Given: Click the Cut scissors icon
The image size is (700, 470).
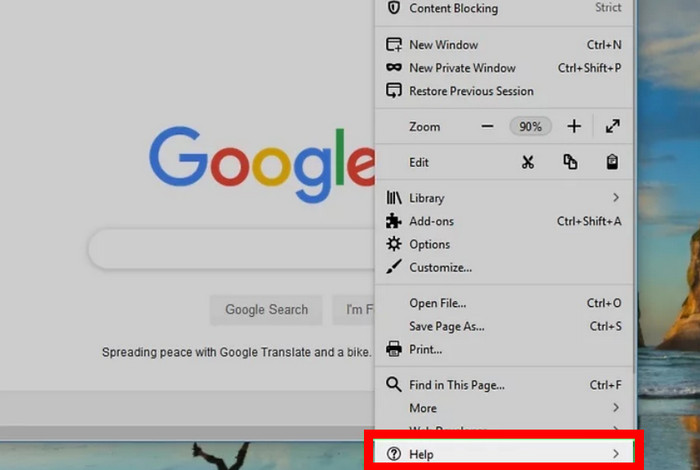Looking at the screenshot, I should [528, 162].
